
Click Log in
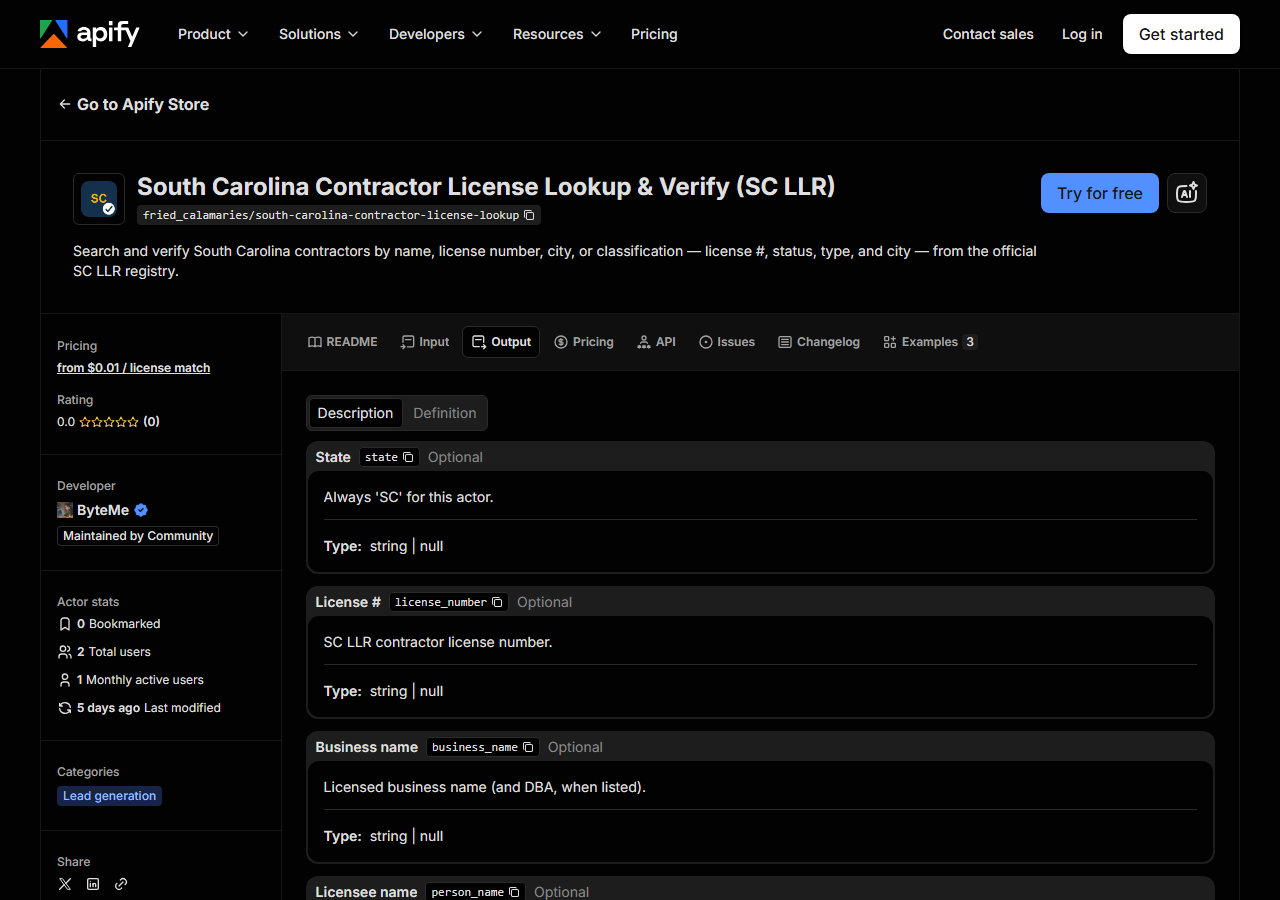point(1082,34)
